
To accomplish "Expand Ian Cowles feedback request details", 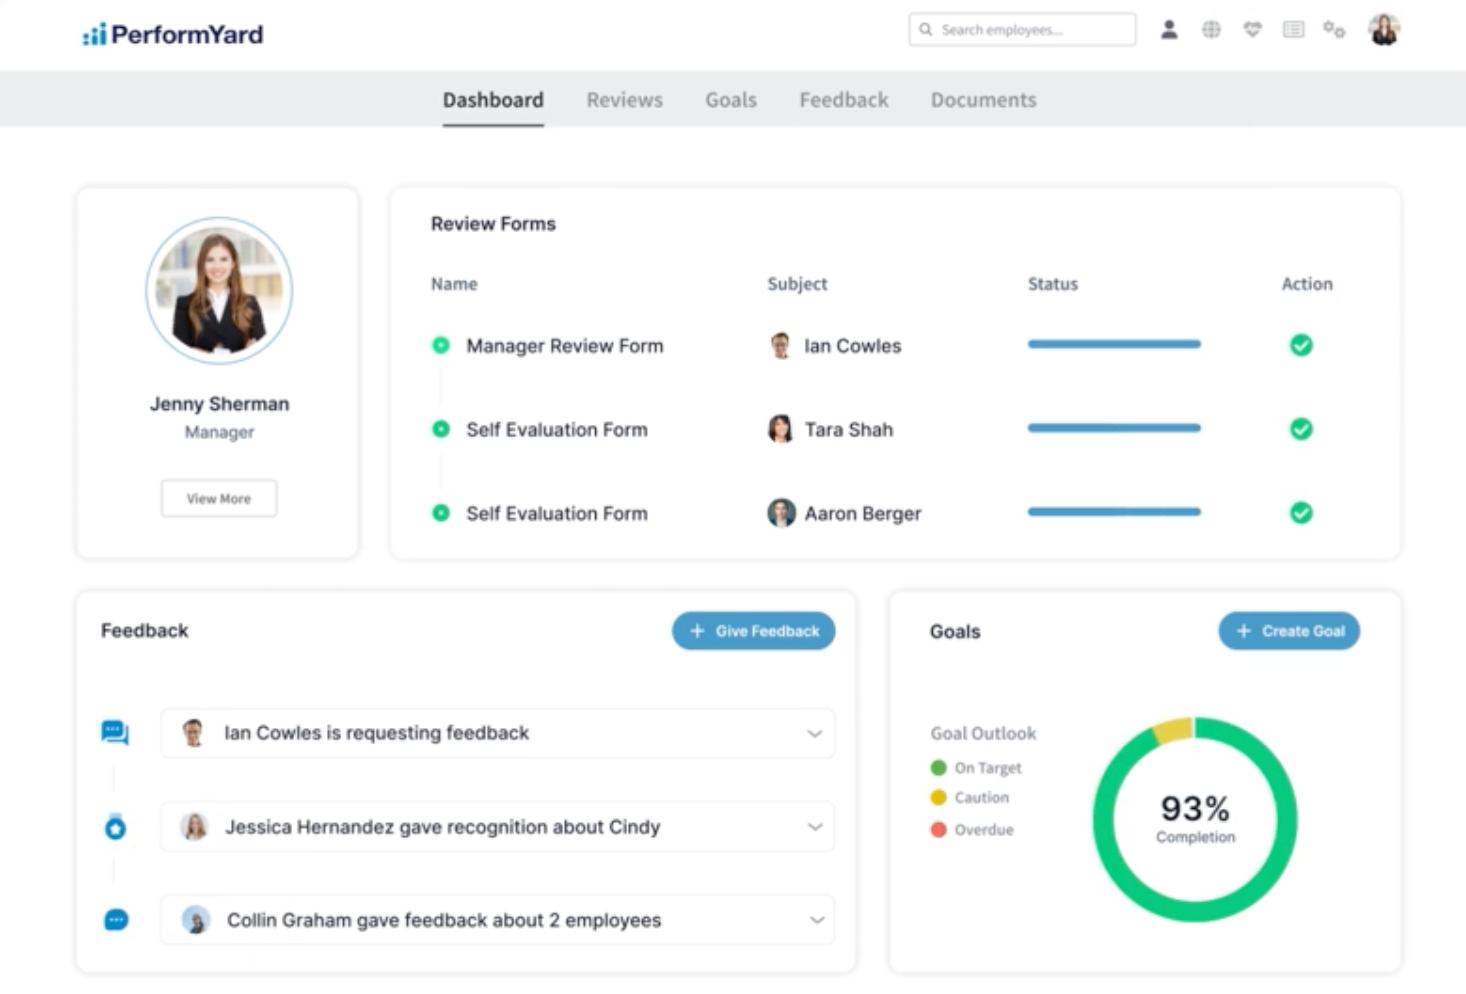I will 813,732.
